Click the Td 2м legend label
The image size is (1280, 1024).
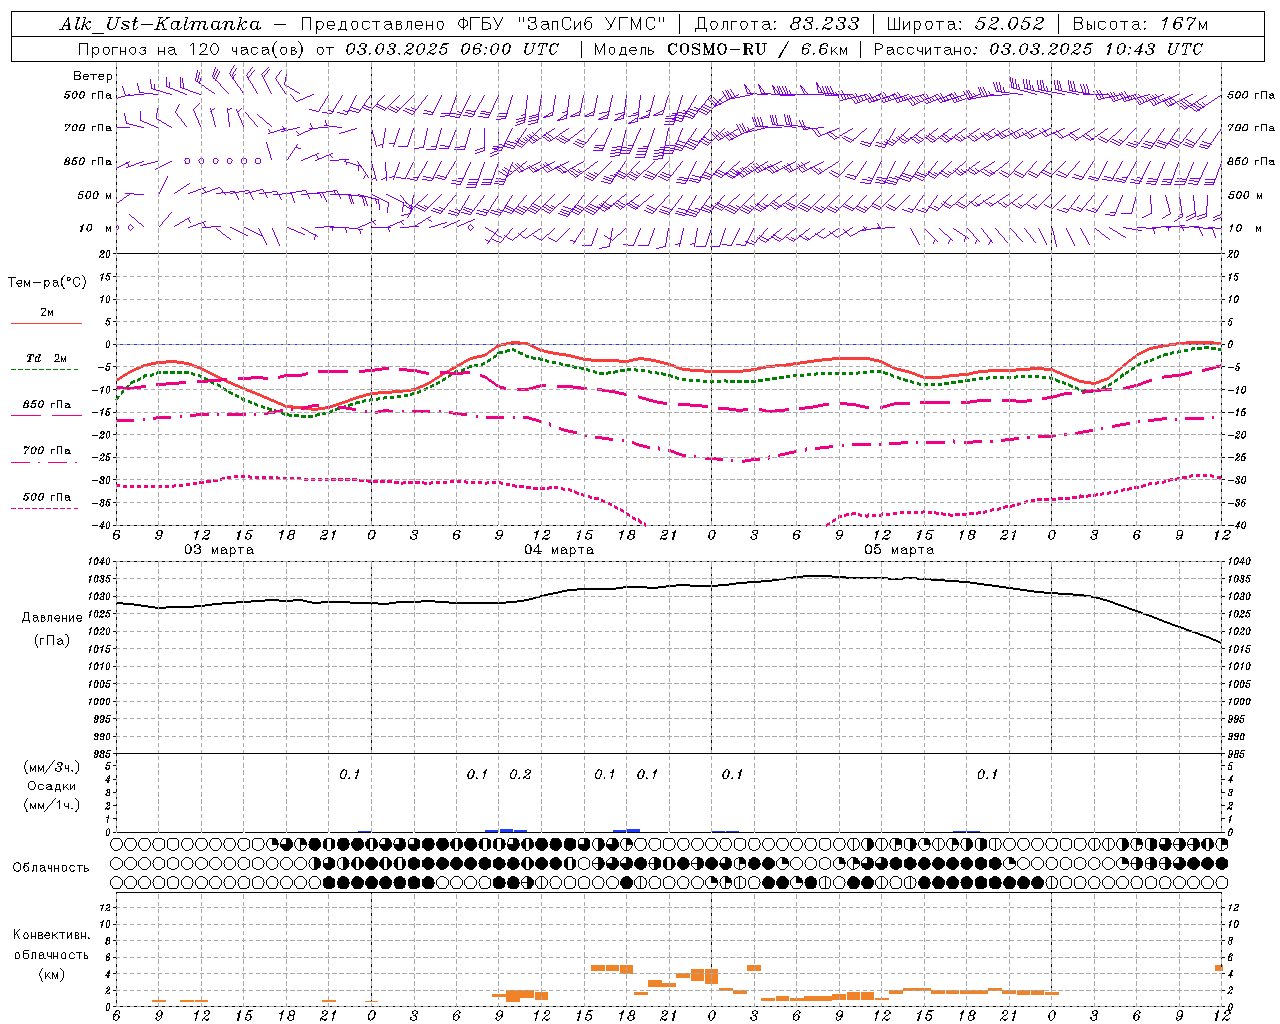click(x=47, y=358)
